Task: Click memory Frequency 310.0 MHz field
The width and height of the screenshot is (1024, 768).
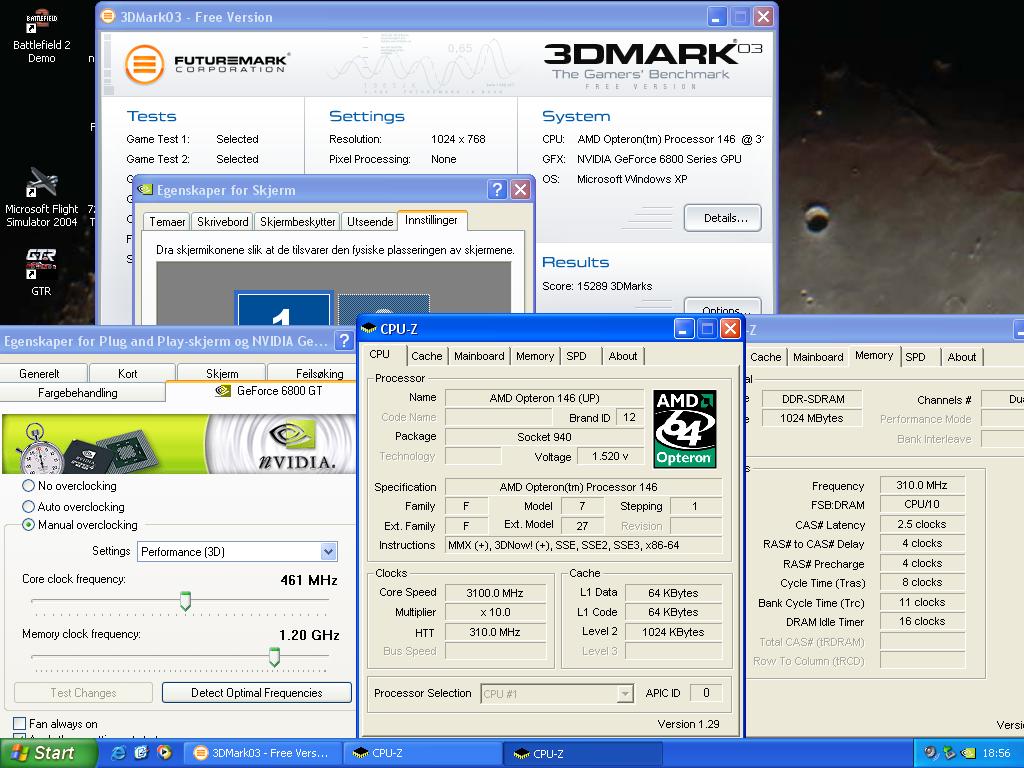Action: point(922,485)
